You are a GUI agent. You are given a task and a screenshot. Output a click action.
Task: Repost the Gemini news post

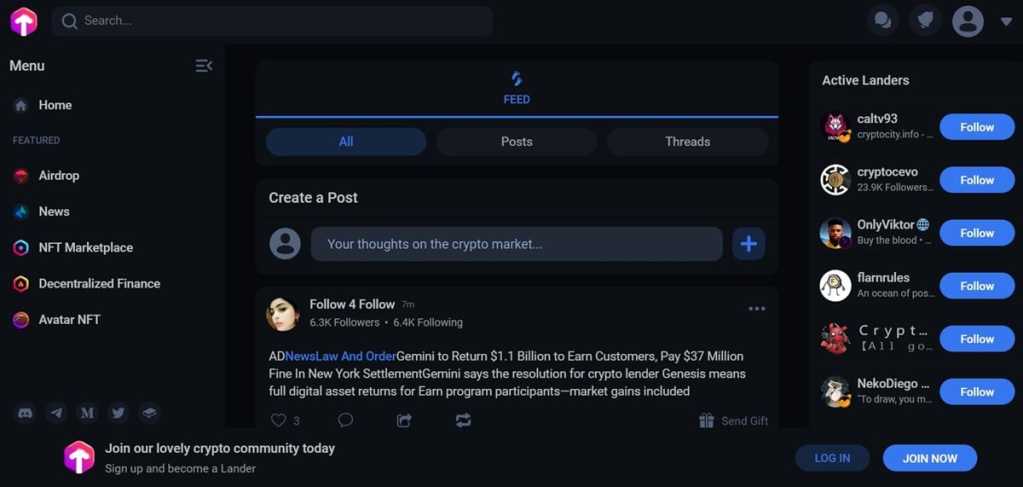click(463, 420)
